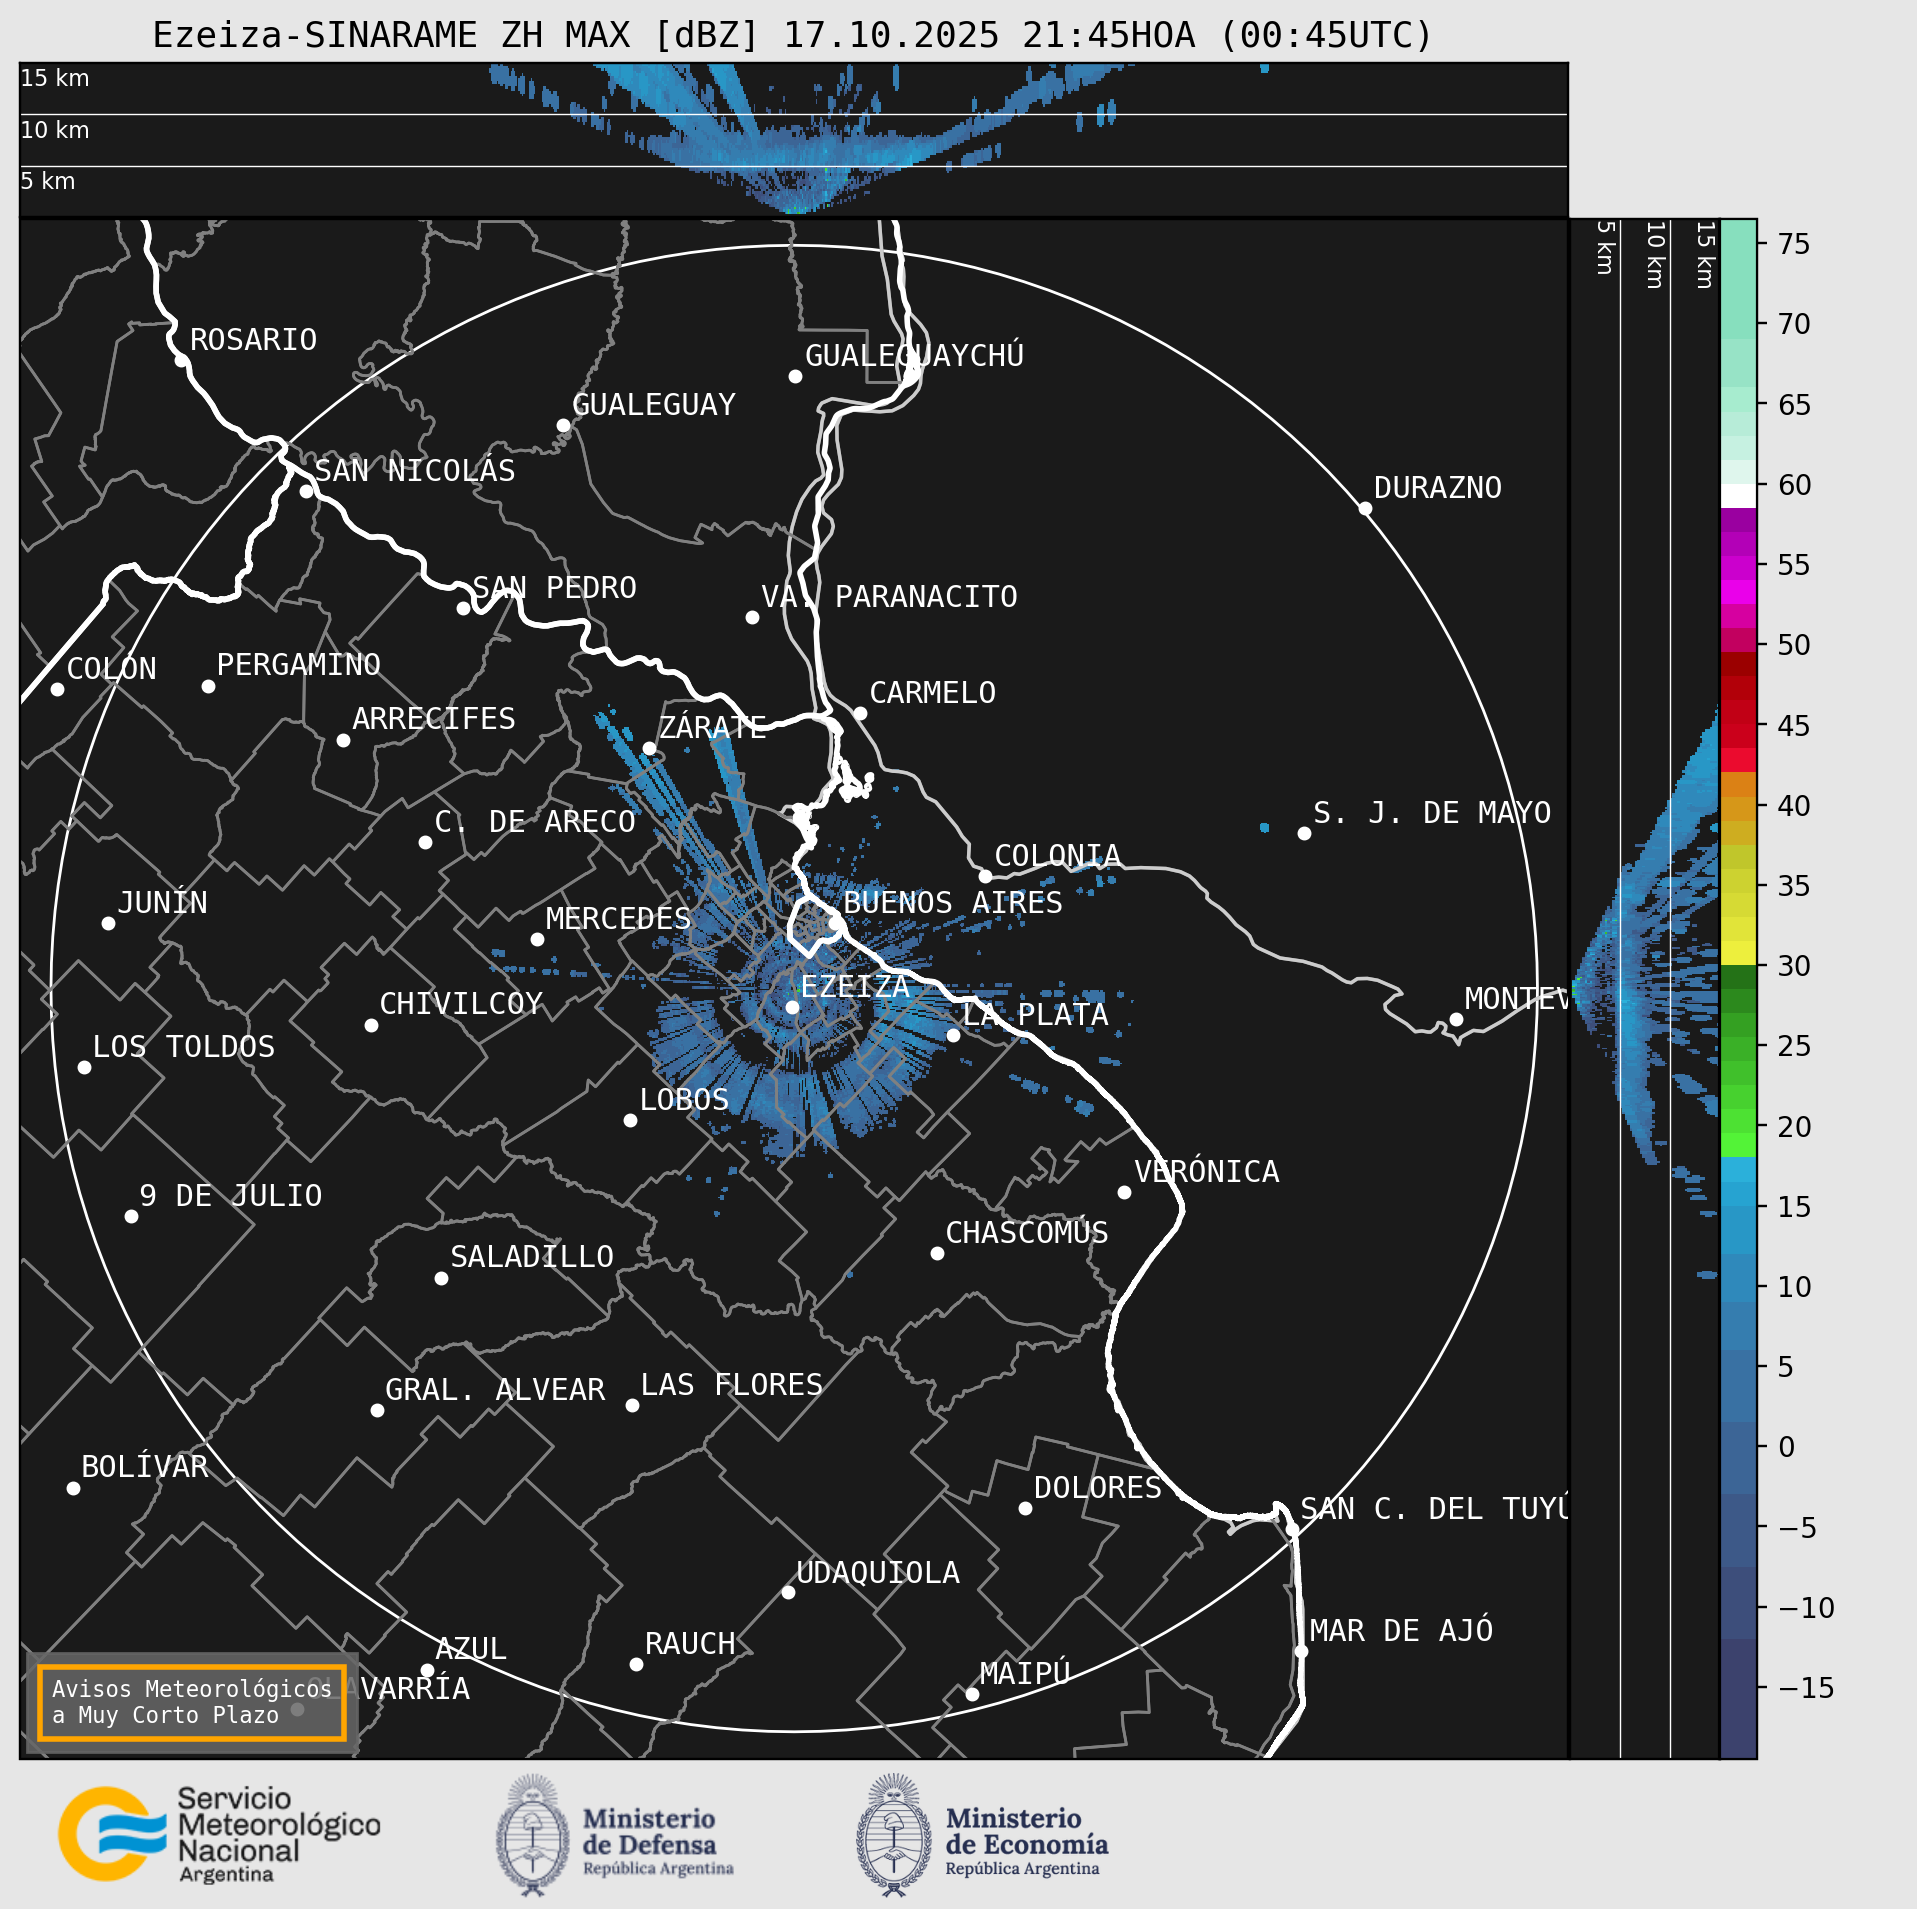The height and width of the screenshot is (1909, 1917).
Task: Click the SAN C. DEL TUYÚ label
Action: click(x=1434, y=1509)
